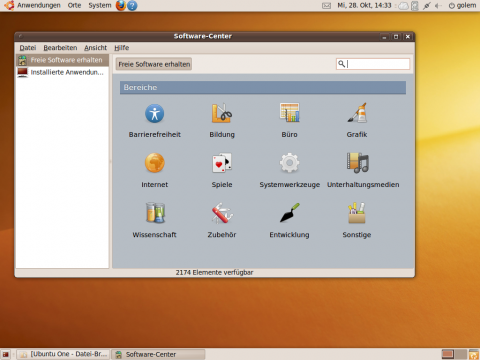Maximize the Software-Center window
480x360 pixels.
pos(396,37)
